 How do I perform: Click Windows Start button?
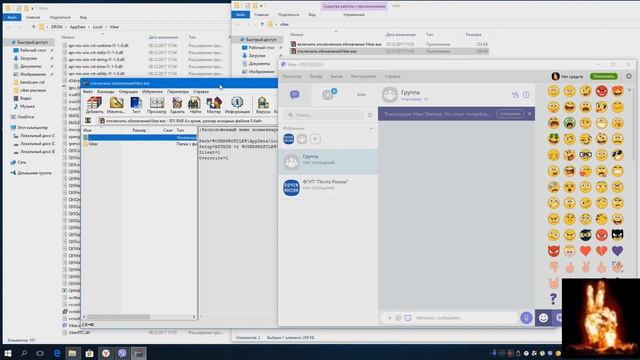8,353
